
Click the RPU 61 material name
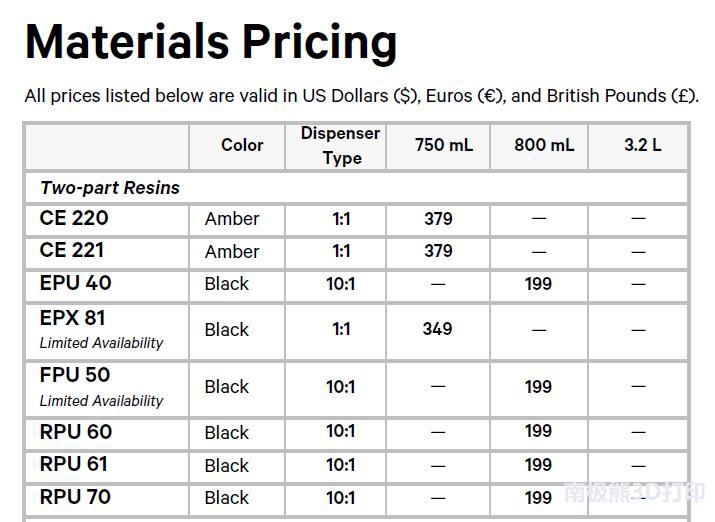tap(74, 464)
